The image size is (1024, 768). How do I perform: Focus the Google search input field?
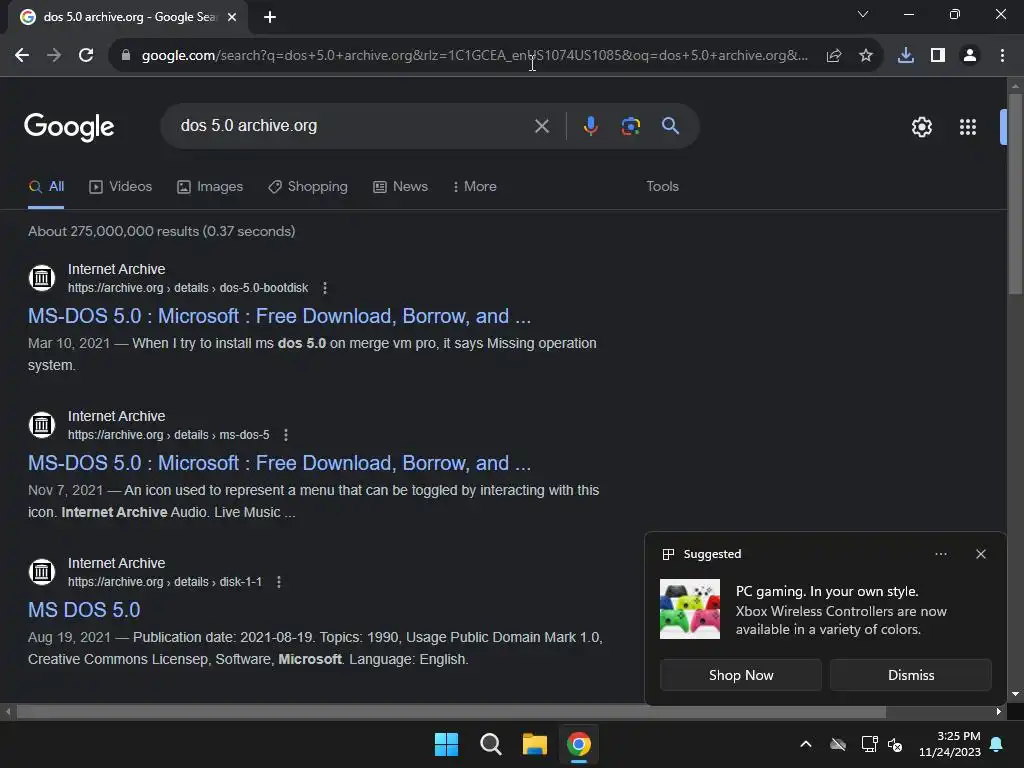[353, 125]
